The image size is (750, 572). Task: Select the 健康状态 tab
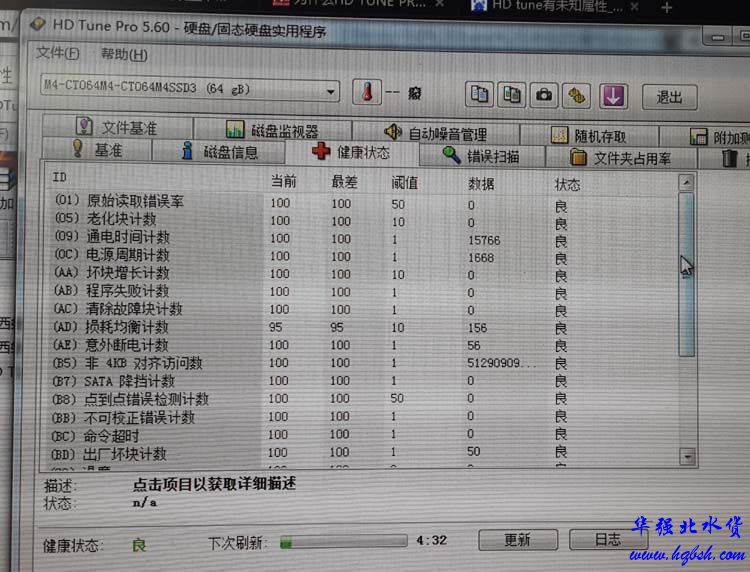pyautogui.click(x=352, y=153)
